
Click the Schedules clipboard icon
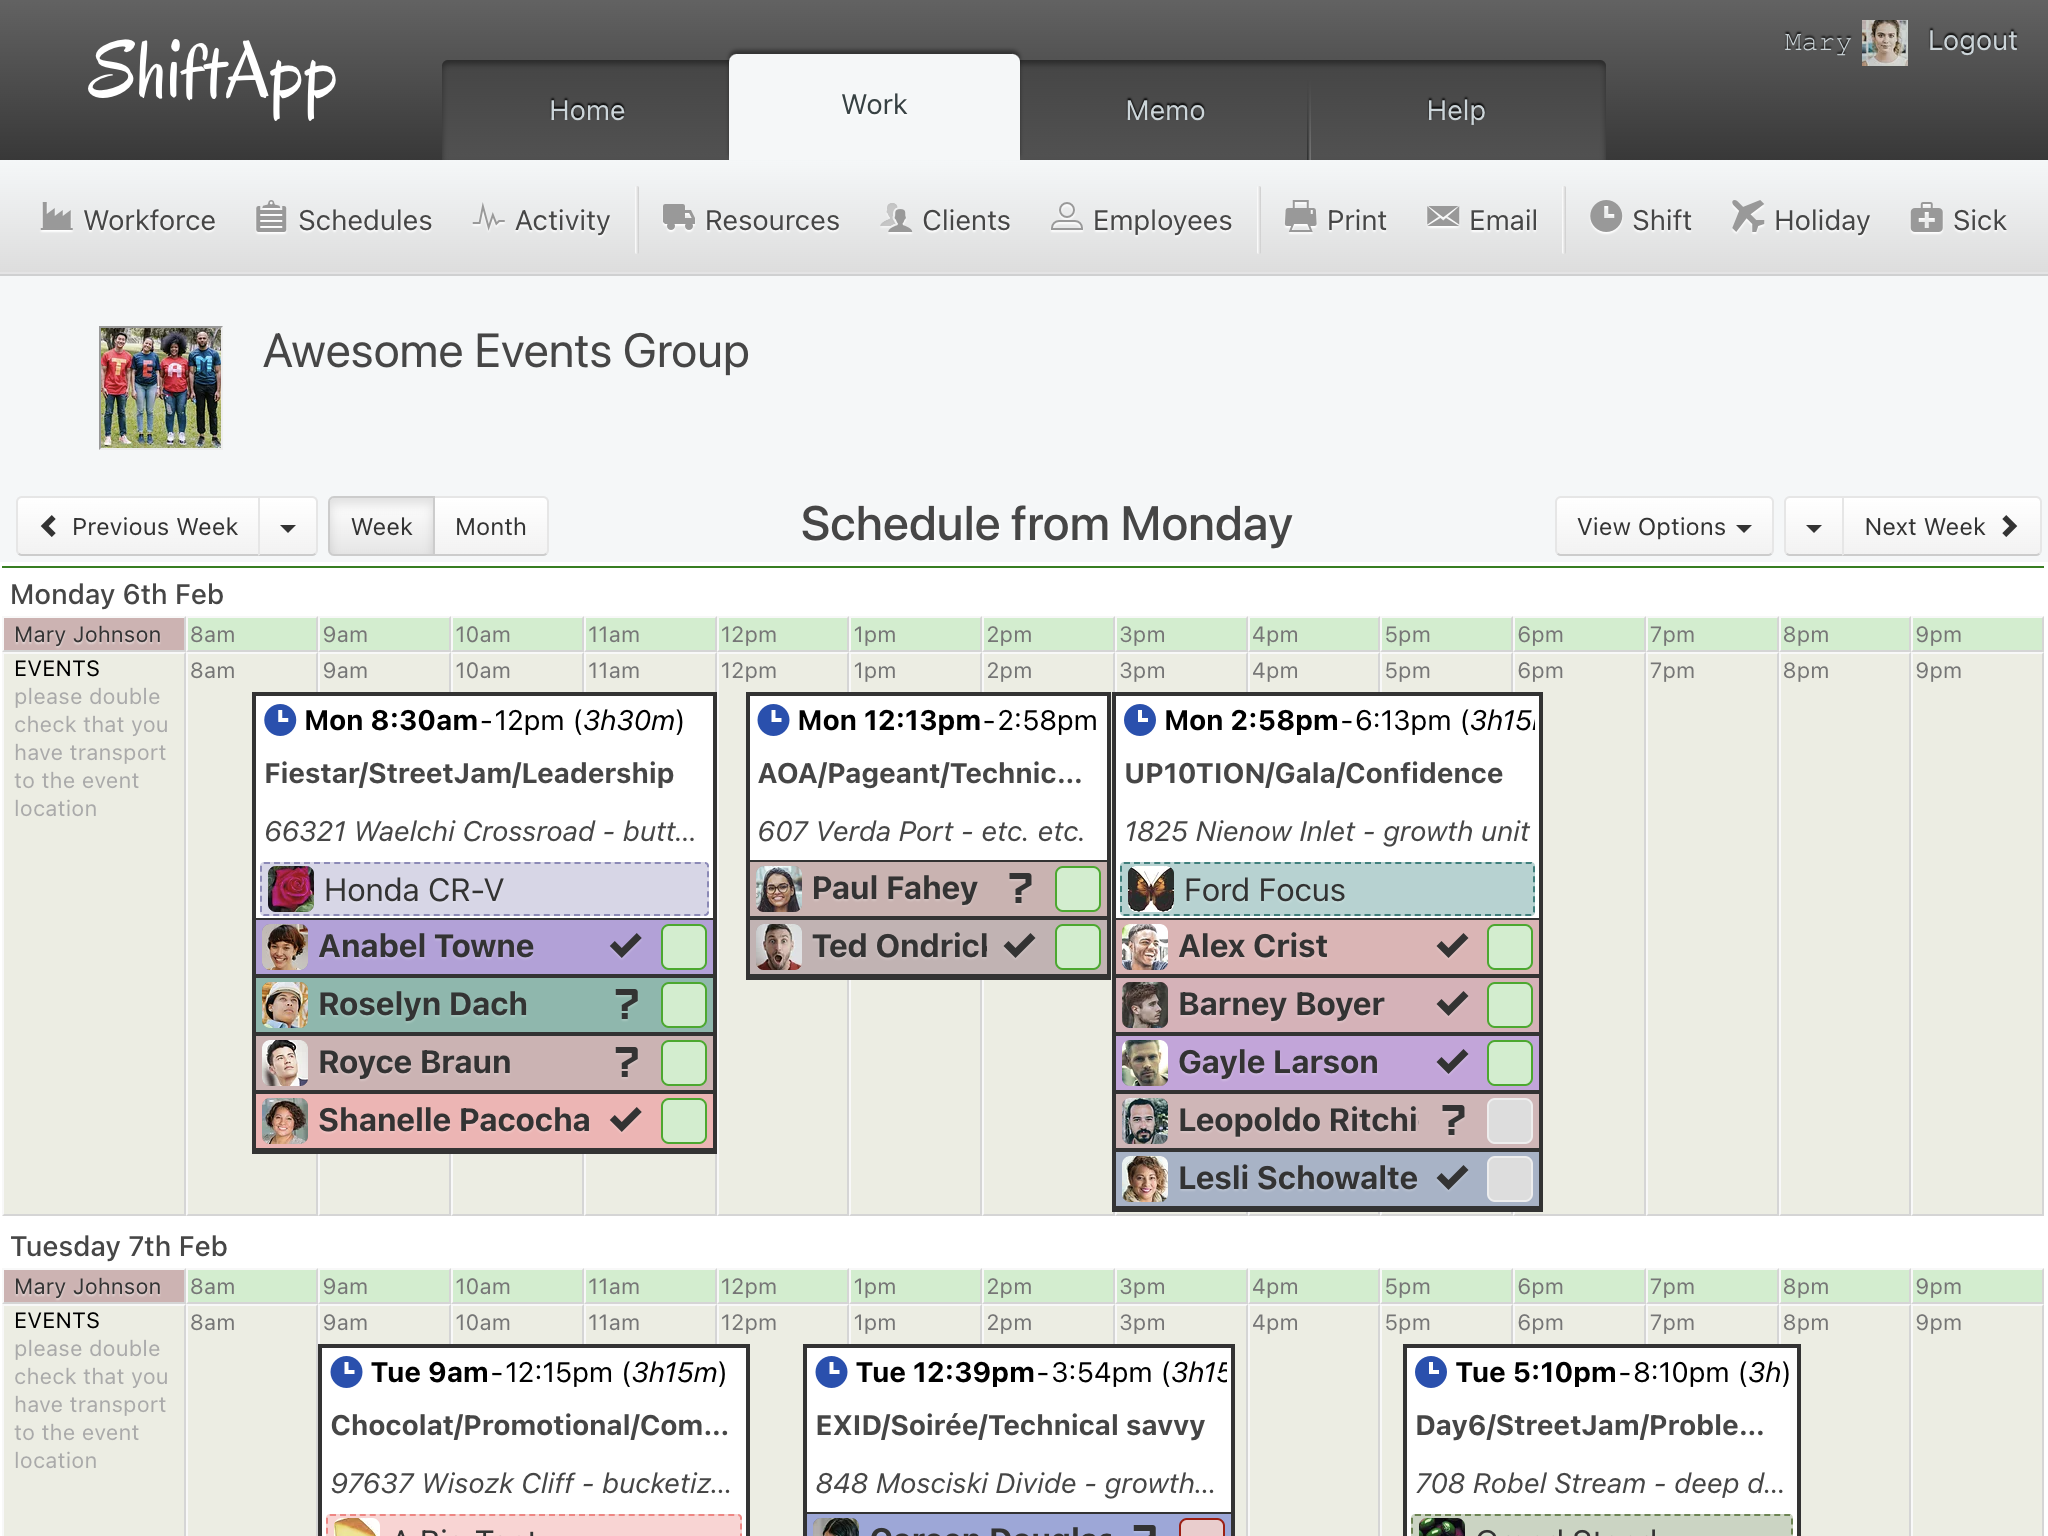pyautogui.click(x=271, y=218)
